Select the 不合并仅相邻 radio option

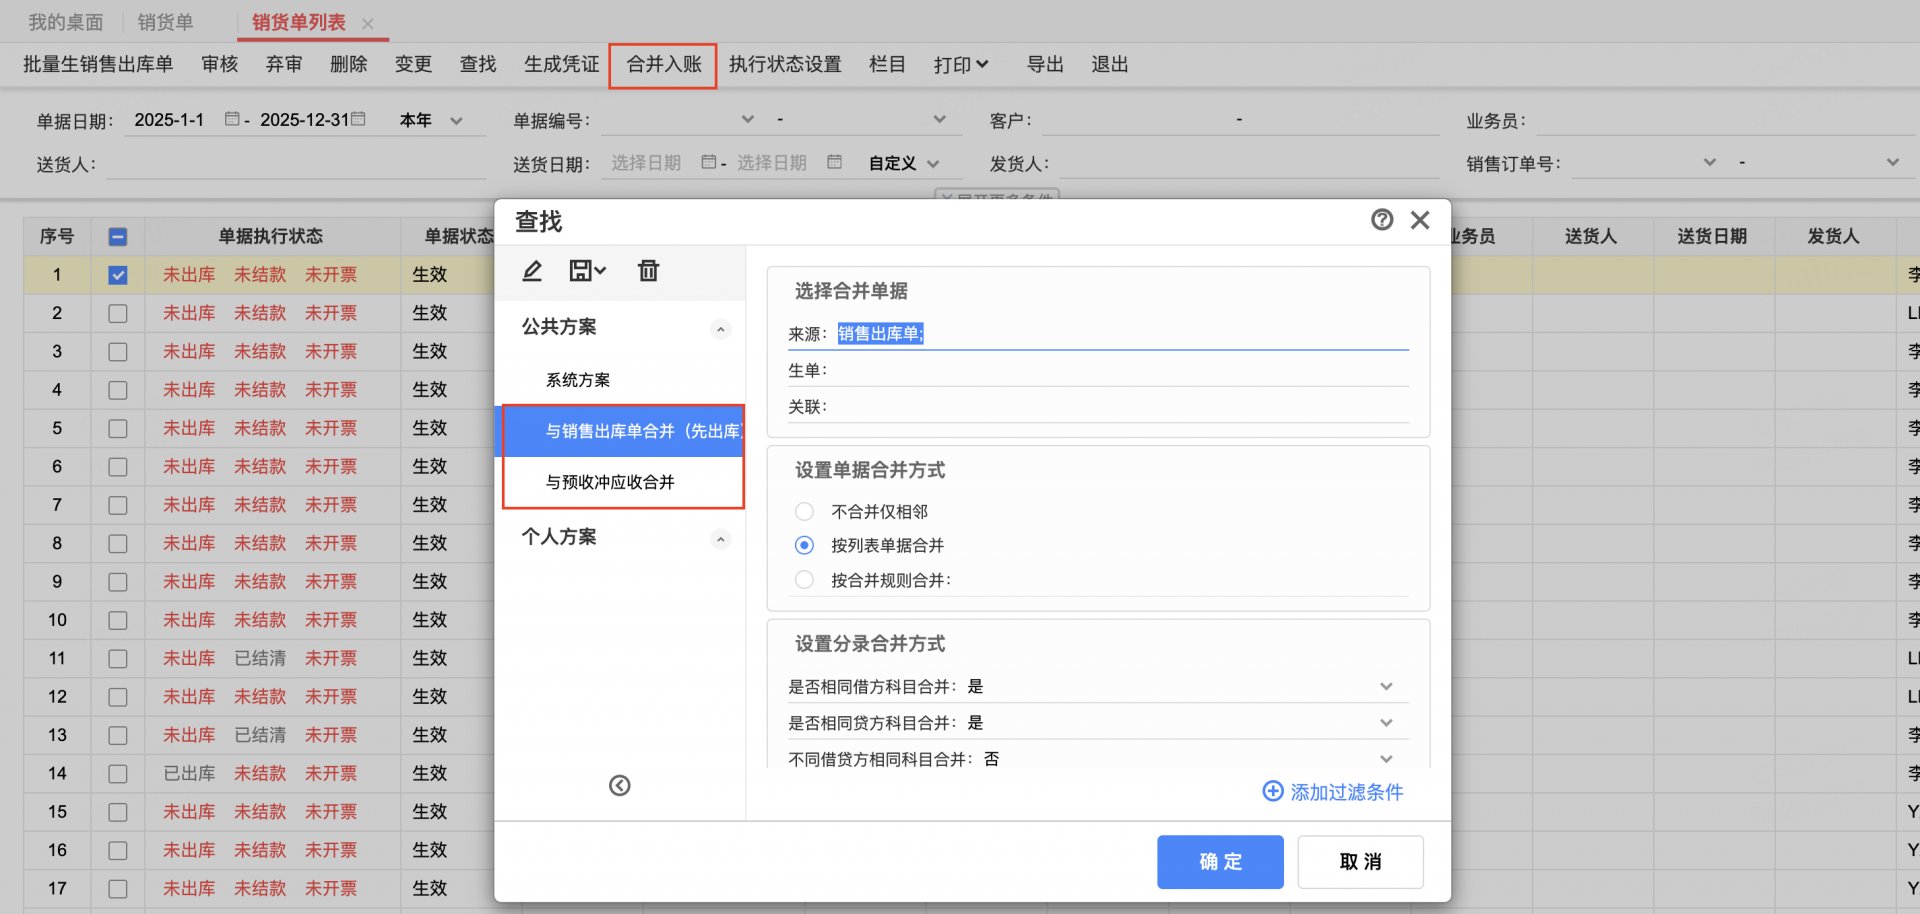click(x=804, y=512)
